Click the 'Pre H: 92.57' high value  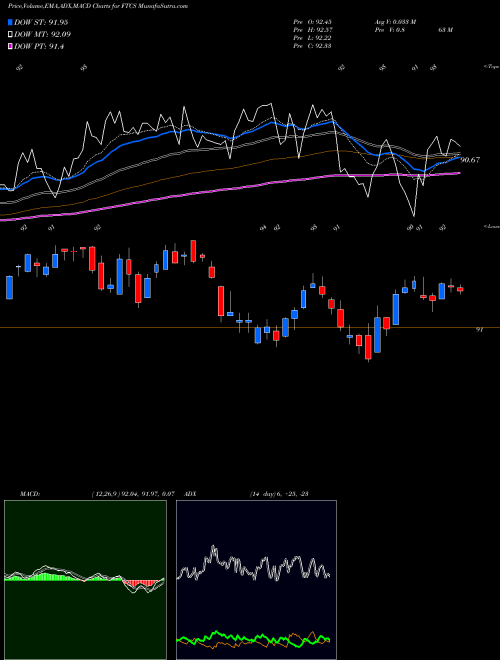(312, 30)
